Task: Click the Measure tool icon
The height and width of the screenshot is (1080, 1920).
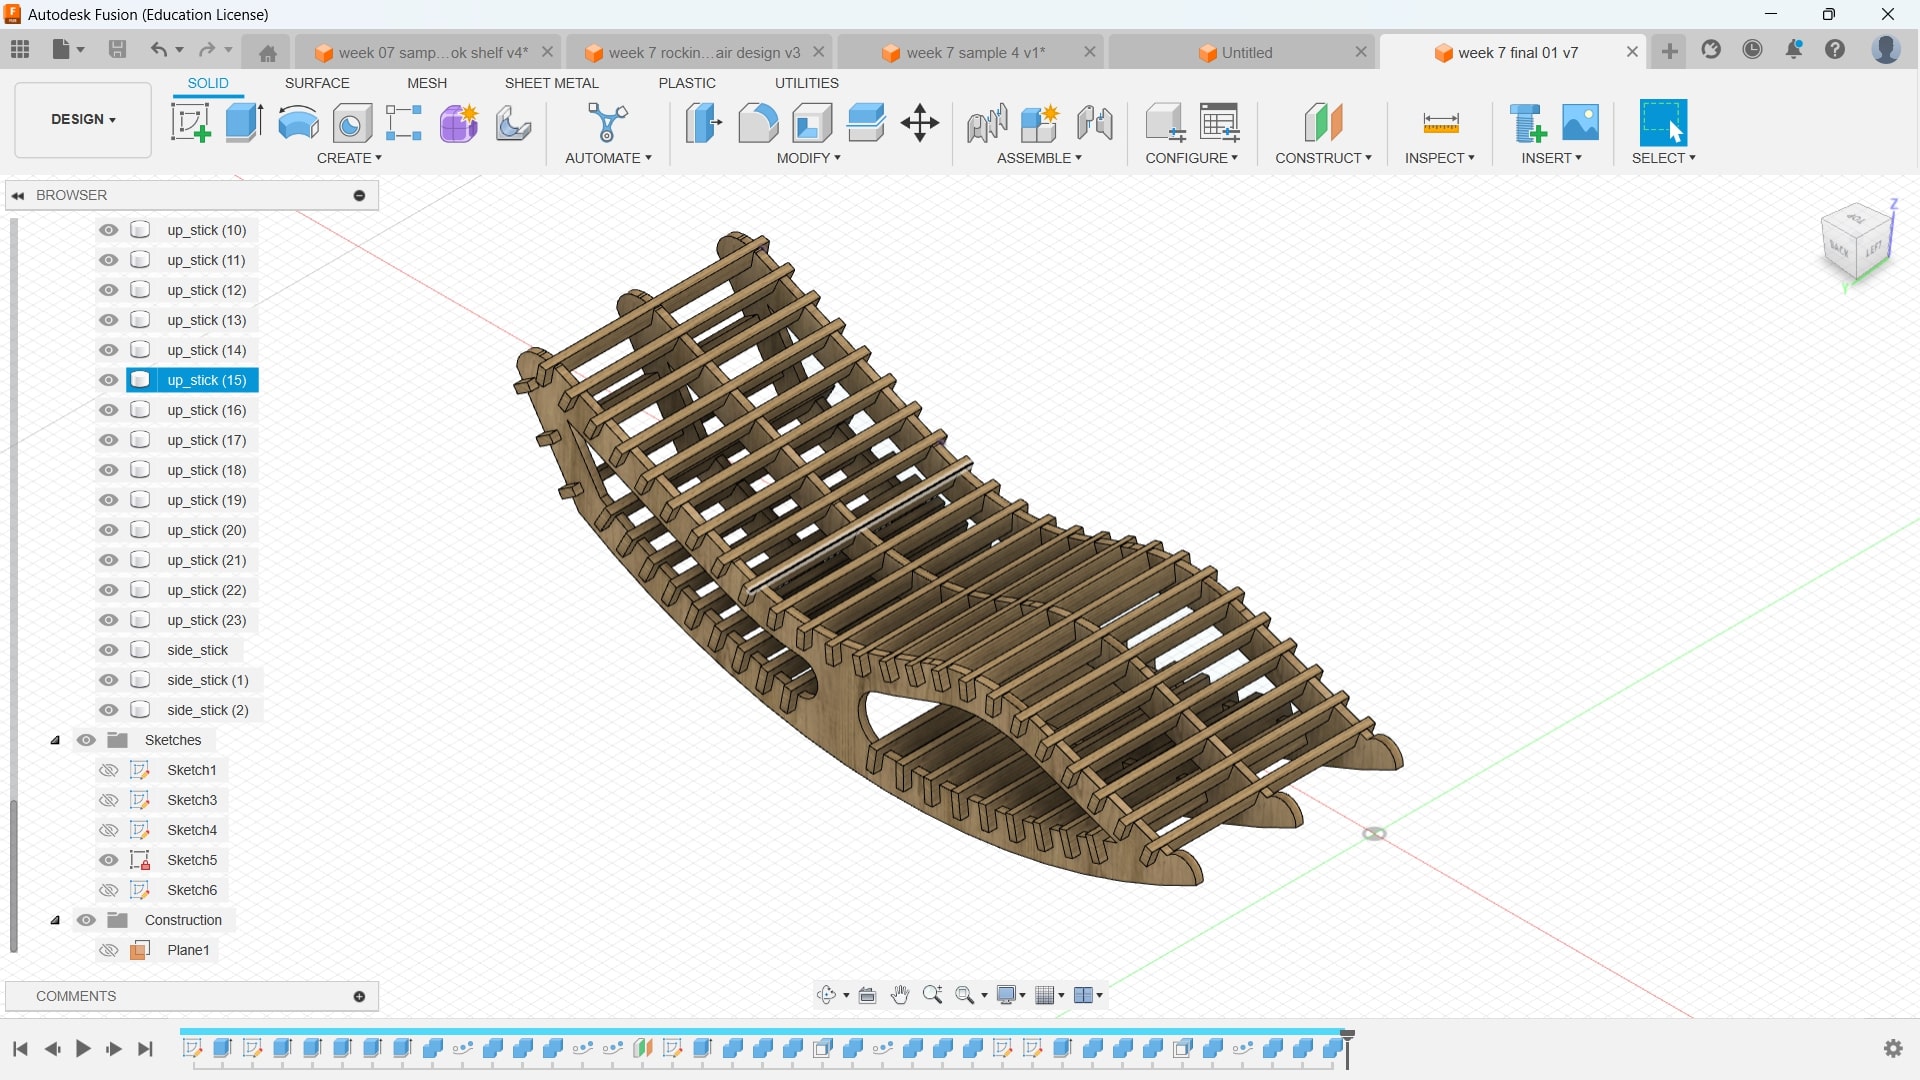Action: pos(1440,123)
